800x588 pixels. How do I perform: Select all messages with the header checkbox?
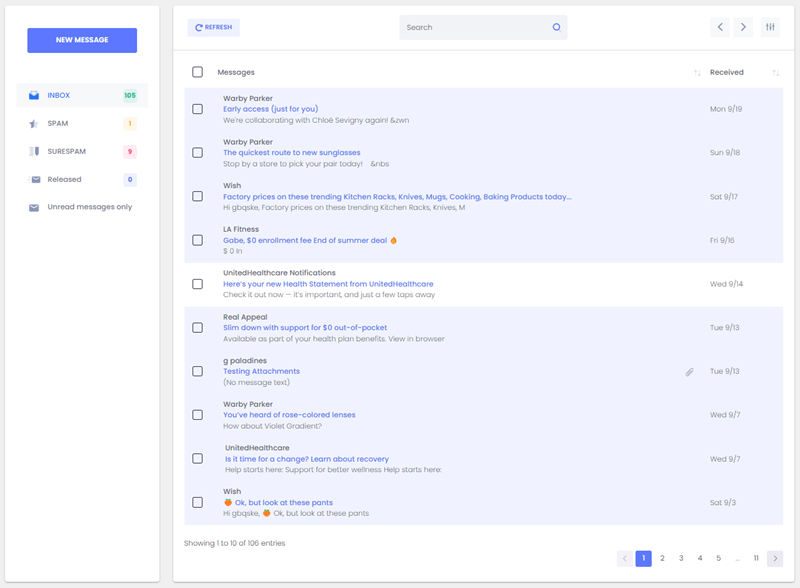coord(197,72)
